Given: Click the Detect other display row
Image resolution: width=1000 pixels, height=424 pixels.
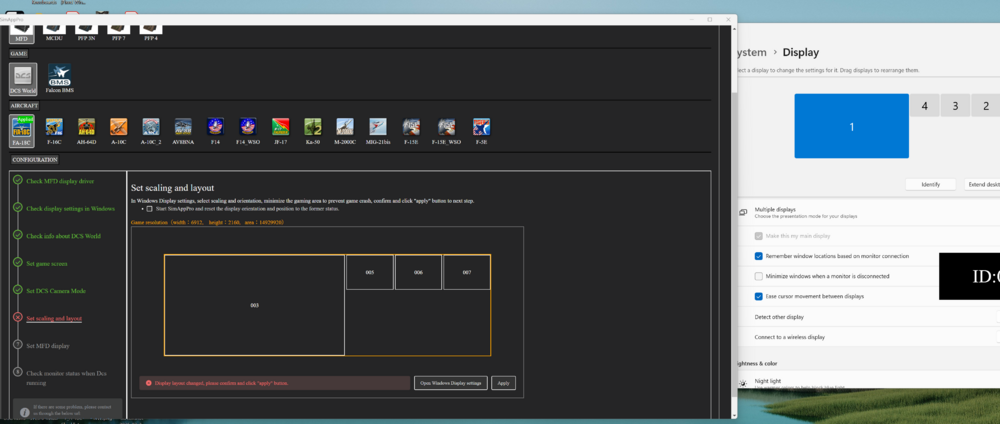Looking at the screenshot, I should click(868, 317).
